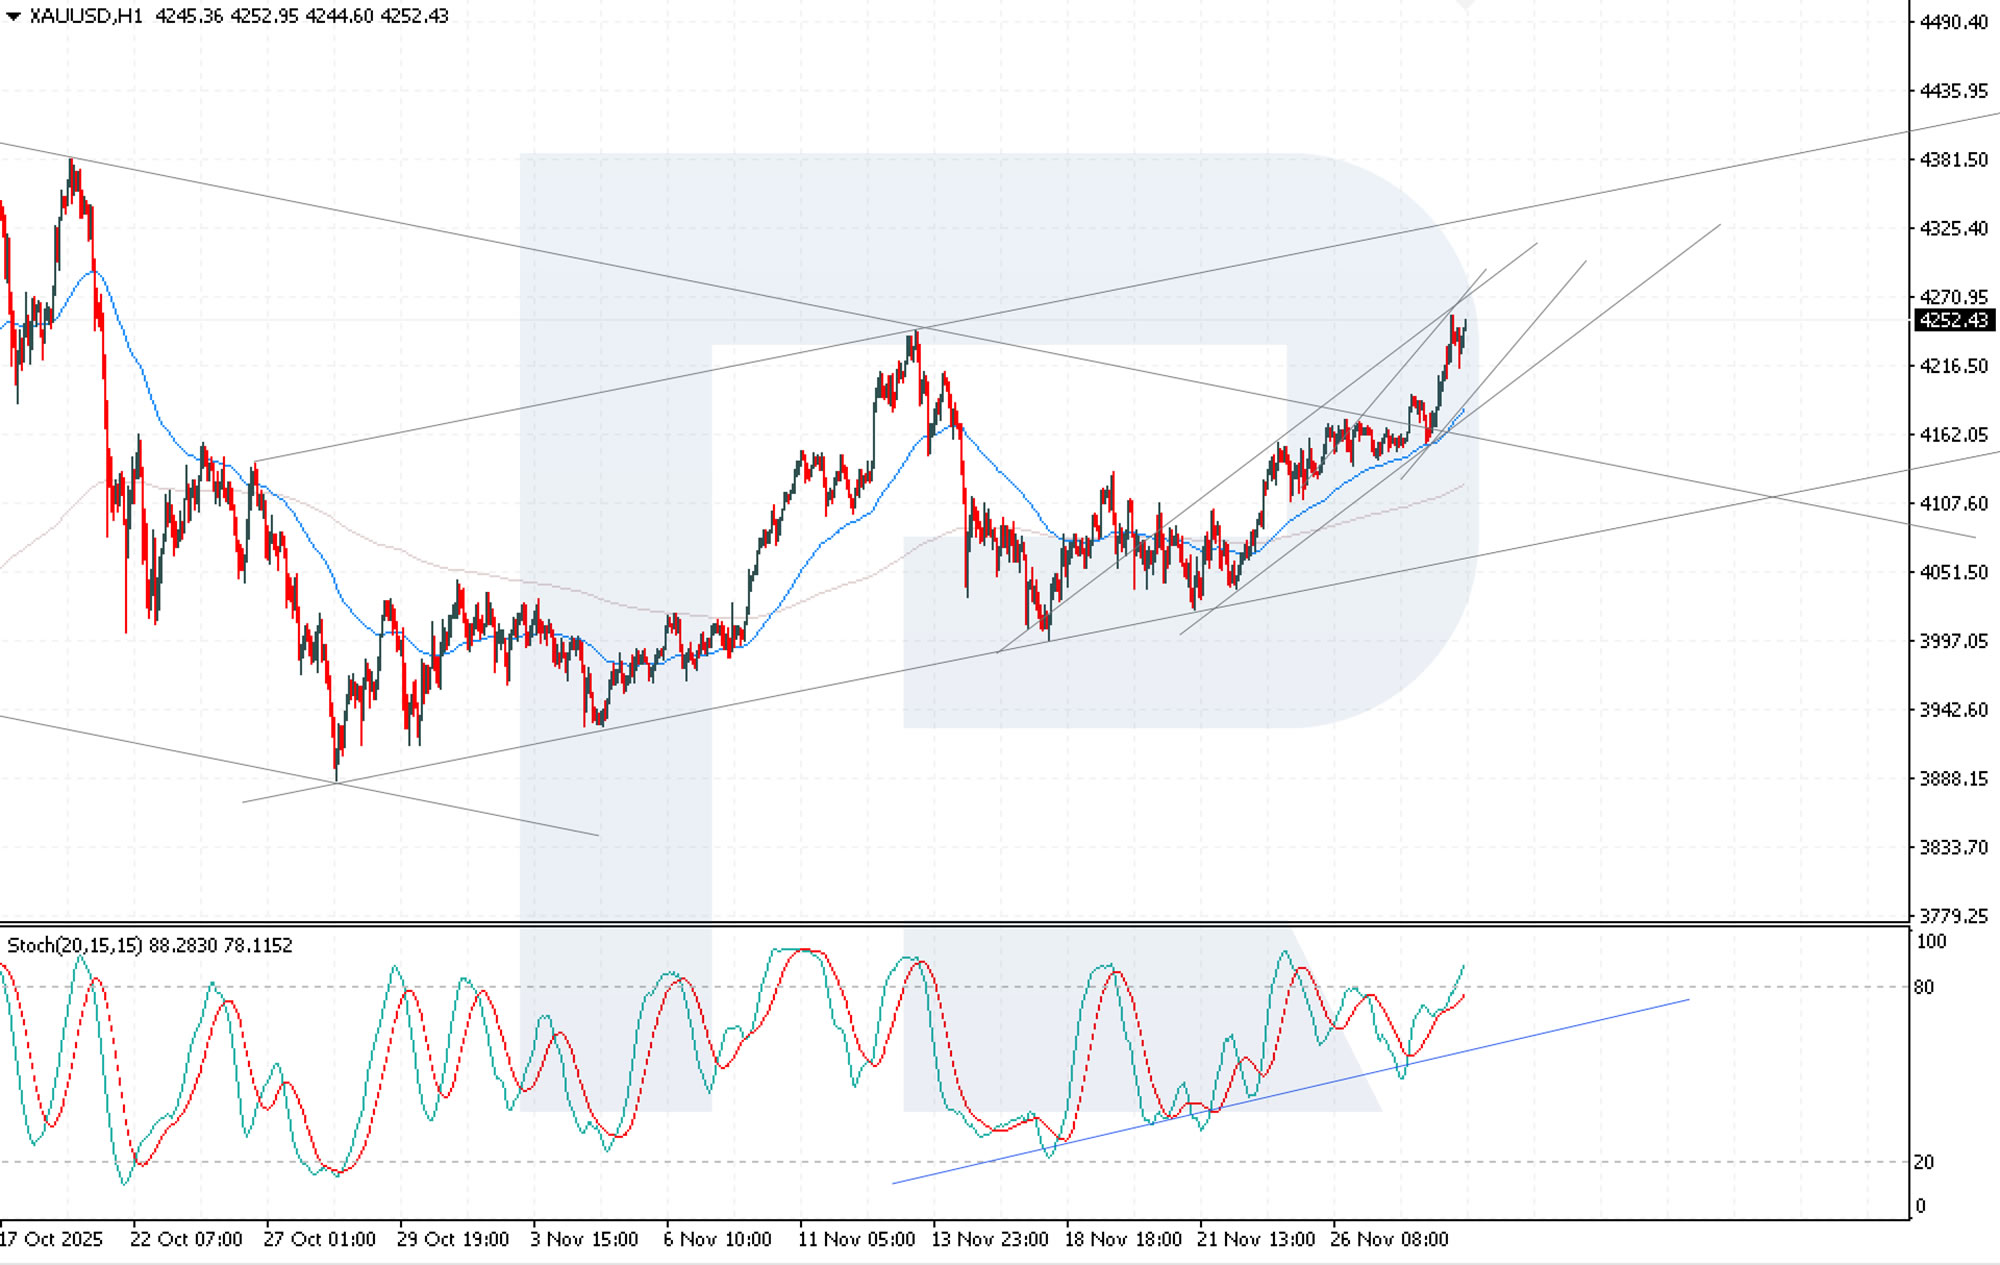This screenshot has width=2000, height=1265.
Task: Click the 11 Nov 05:00 time label
Action: pyautogui.click(x=856, y=1239)
